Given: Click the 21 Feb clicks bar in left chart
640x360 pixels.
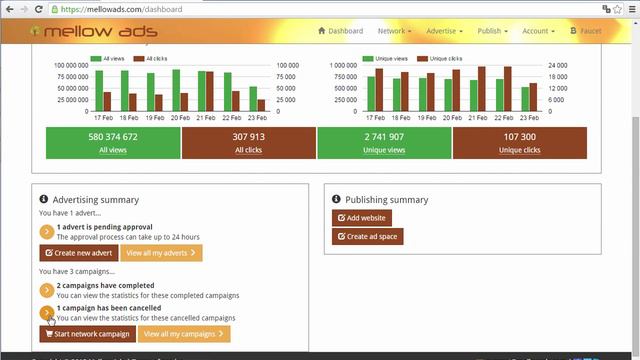Looking at the screenshot, I should point(210,91).
